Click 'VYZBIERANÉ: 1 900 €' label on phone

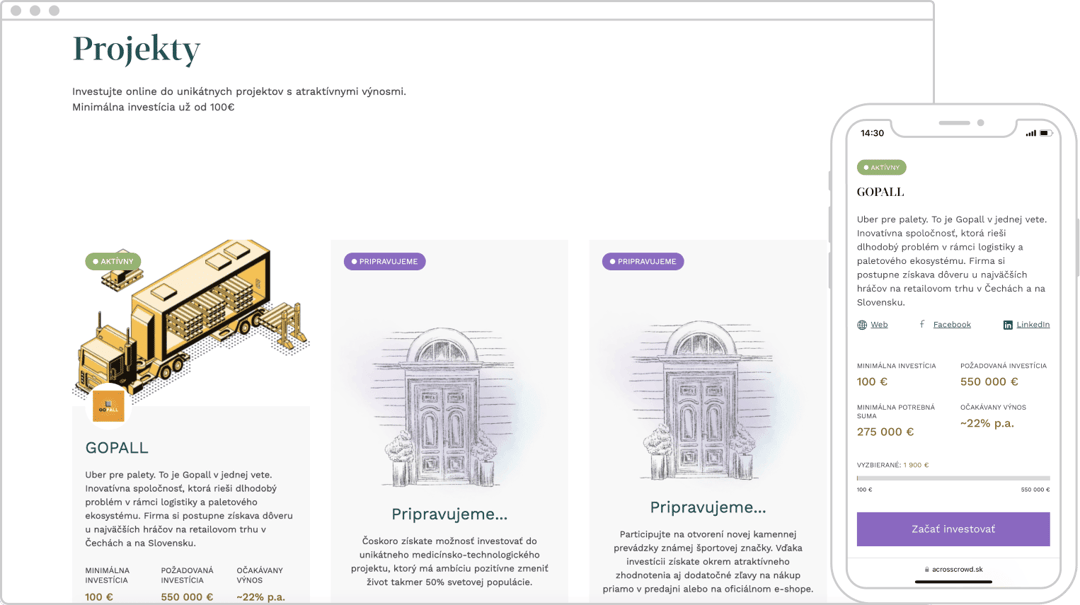pos(893,465)
